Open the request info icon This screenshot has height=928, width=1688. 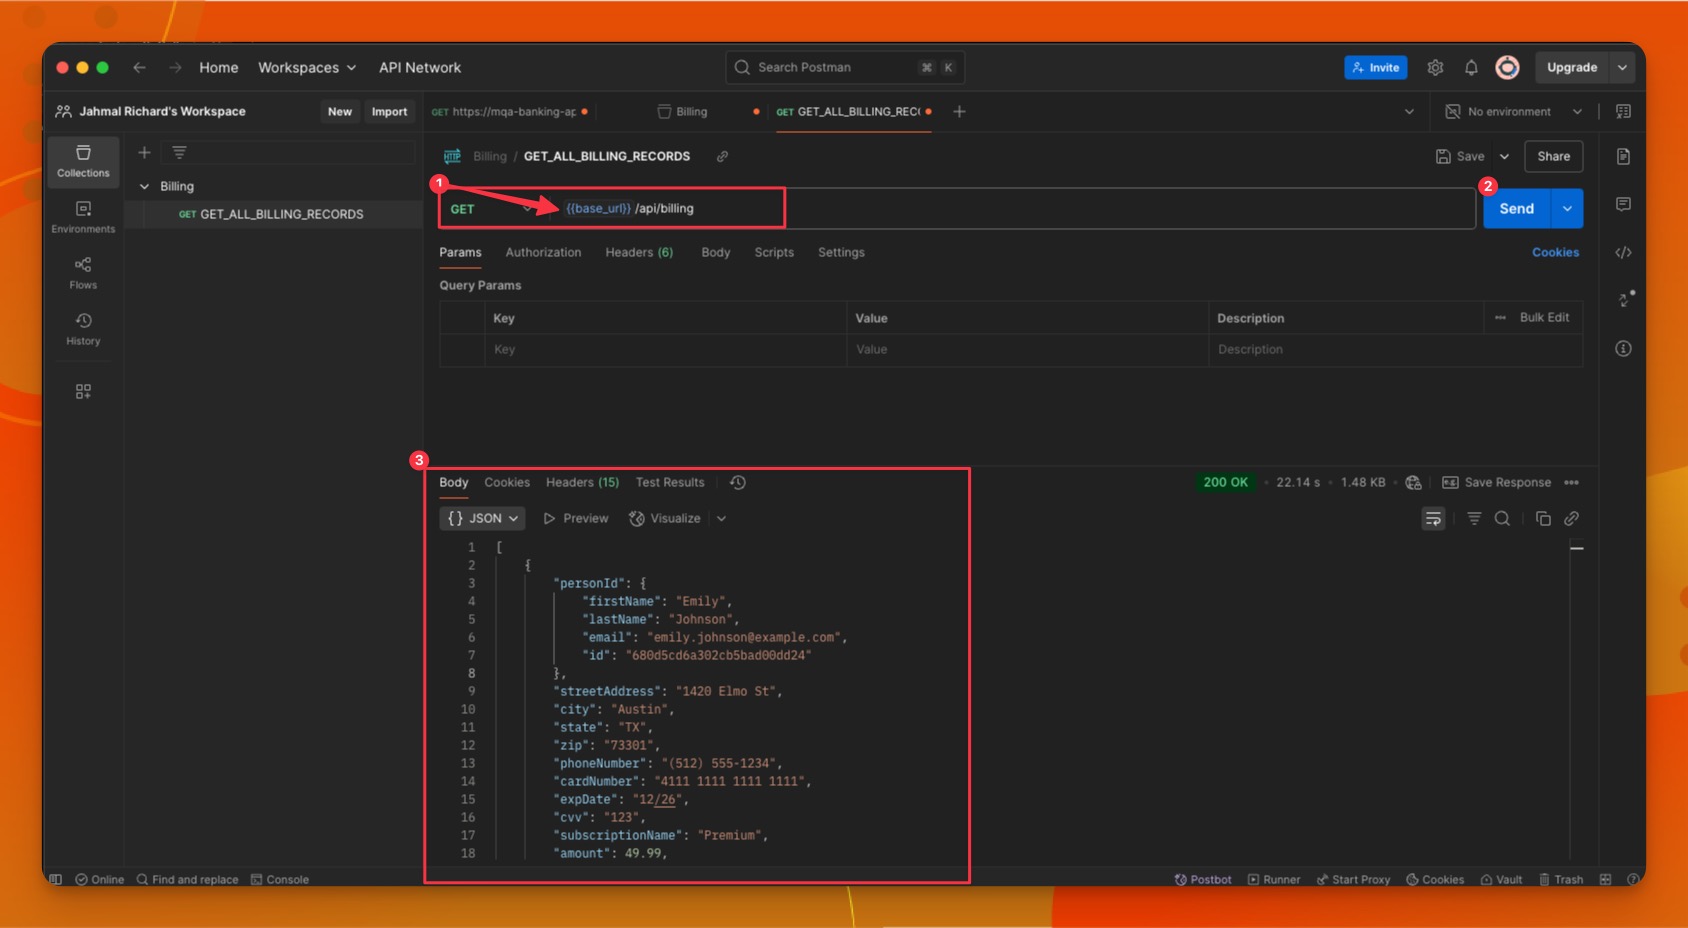click(1623, 348)
